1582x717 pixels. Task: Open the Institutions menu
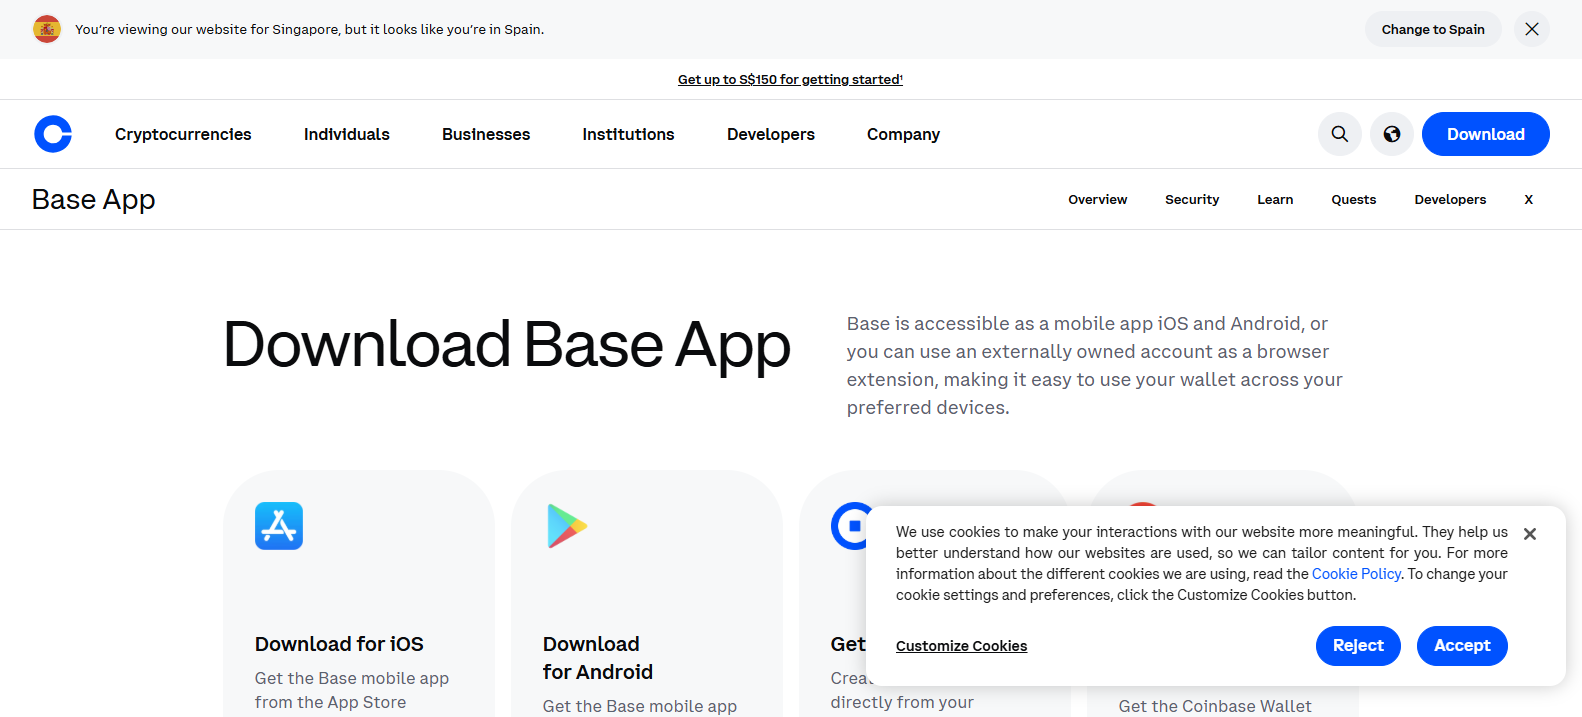point(629,134)
